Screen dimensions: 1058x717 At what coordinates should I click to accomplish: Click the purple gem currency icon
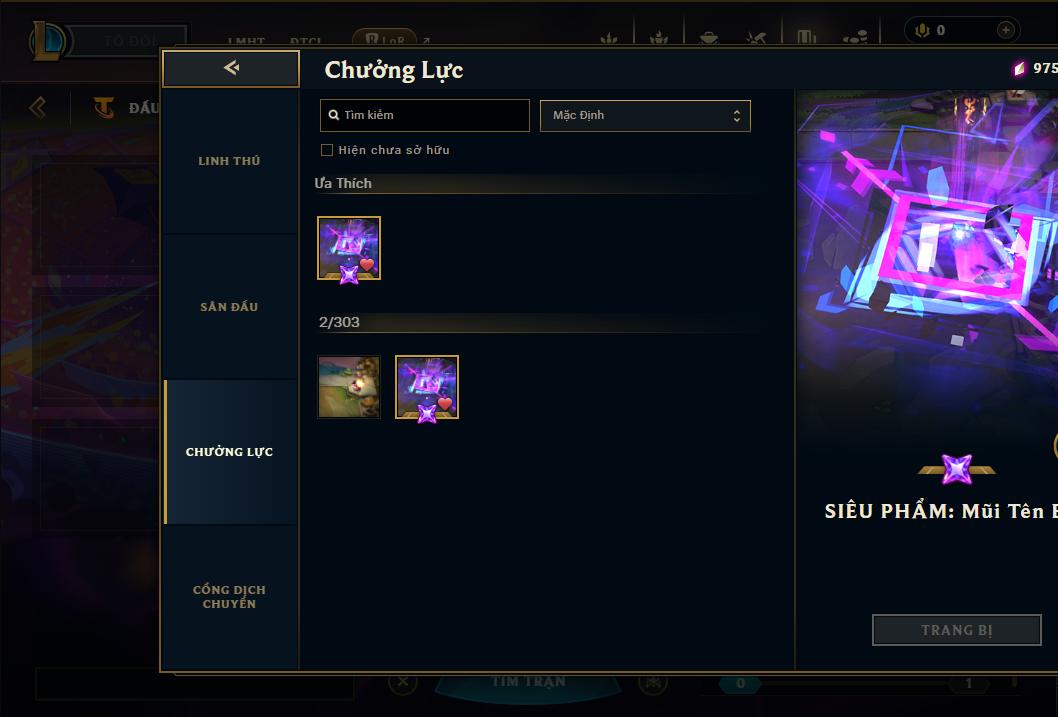[1019, 68]
